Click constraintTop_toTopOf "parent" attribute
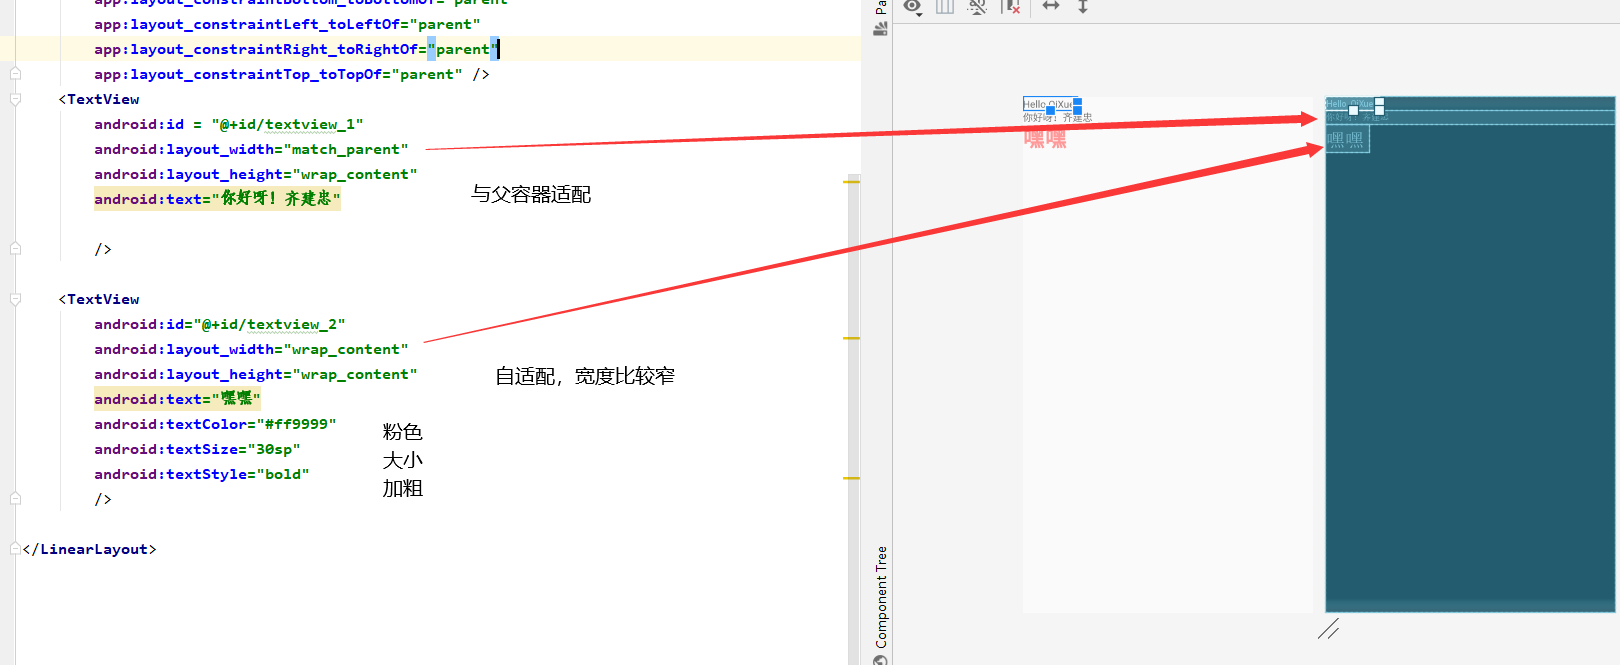This screenshot has height=665, width=1620. [278, 74]
